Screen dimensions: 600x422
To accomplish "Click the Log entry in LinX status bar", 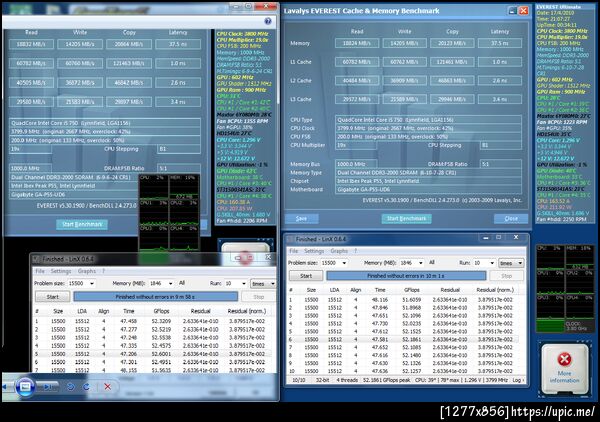I will click(x=517, y=380).
